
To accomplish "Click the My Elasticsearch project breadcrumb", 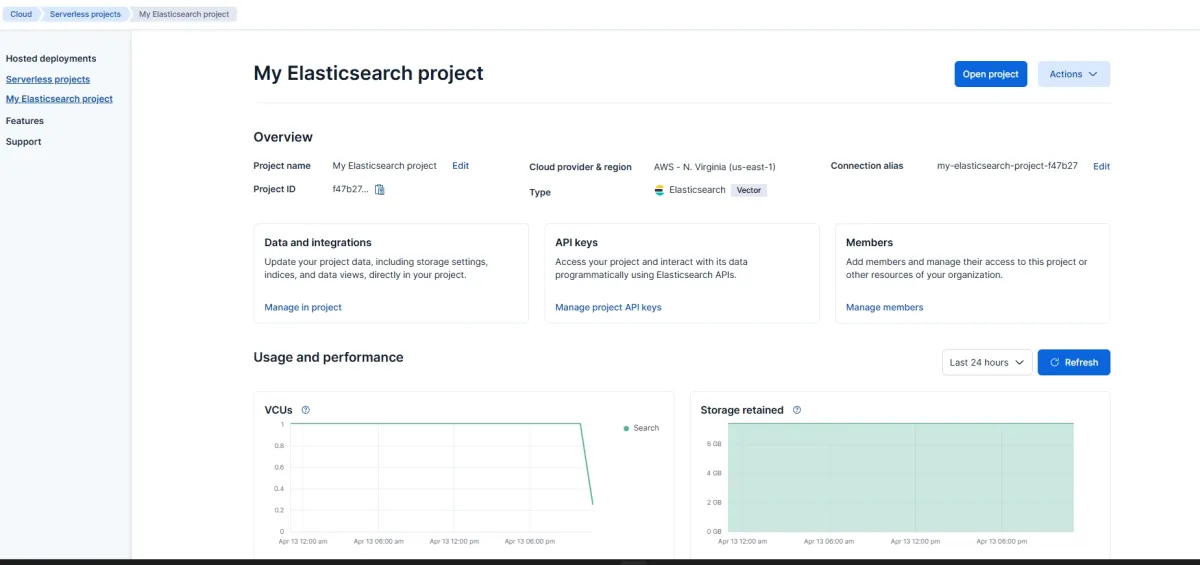I will (x=184, y=14).
